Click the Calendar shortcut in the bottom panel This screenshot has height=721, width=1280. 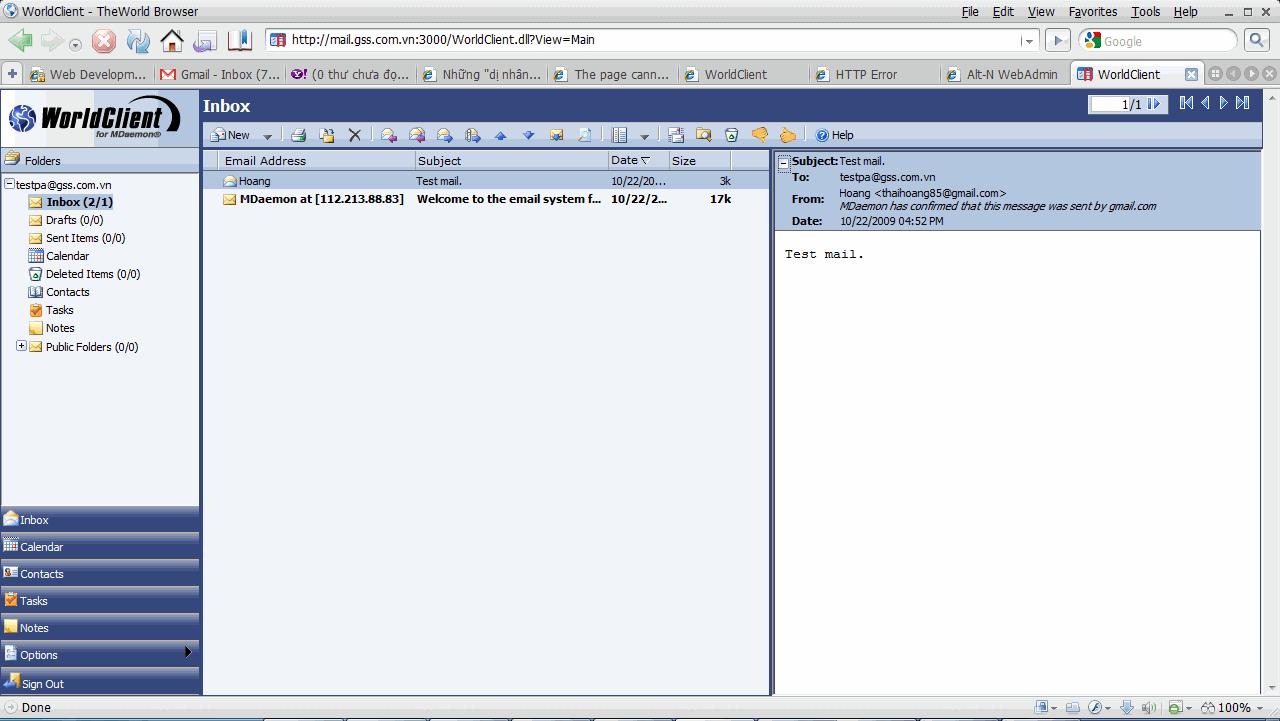[100, 546]
